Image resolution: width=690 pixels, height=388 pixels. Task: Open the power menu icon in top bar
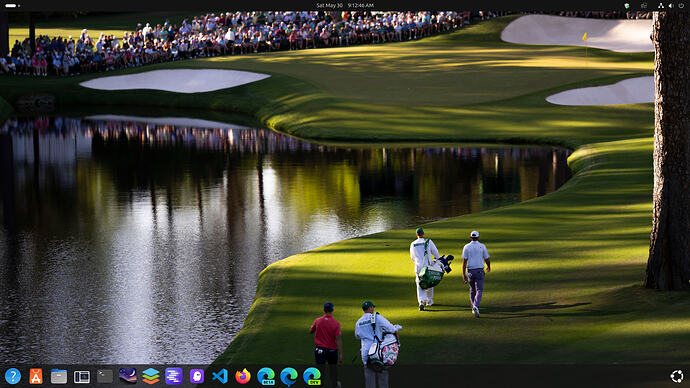pos(681,5)
